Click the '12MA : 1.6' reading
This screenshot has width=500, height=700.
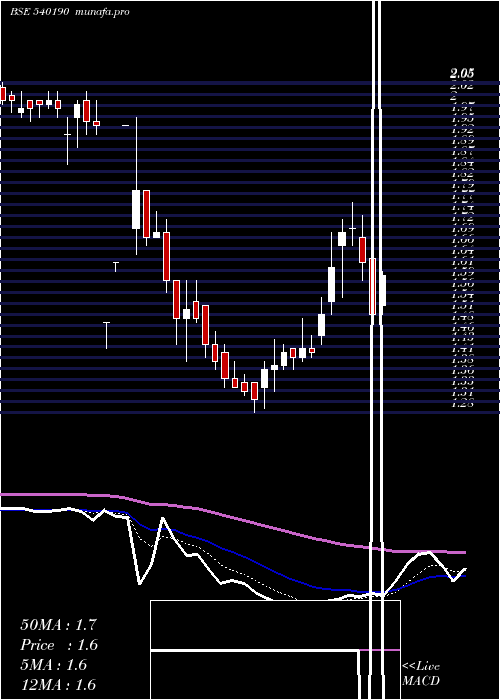tap(58, 684)
